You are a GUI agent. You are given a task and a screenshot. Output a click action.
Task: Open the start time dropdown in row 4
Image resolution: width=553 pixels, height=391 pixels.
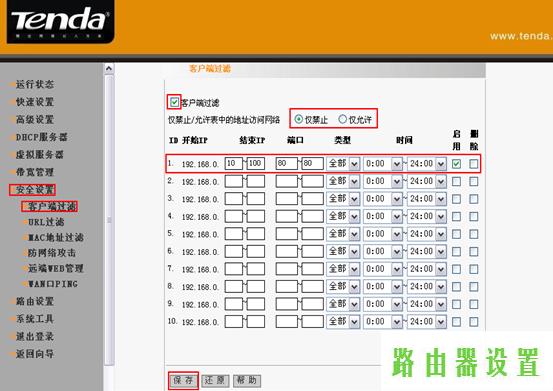383,216
